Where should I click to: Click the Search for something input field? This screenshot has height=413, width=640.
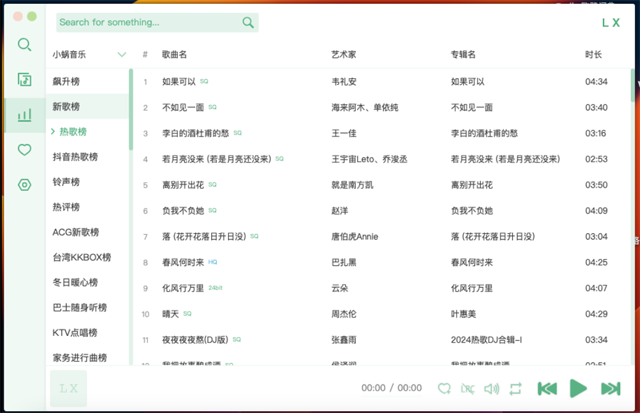145,22
